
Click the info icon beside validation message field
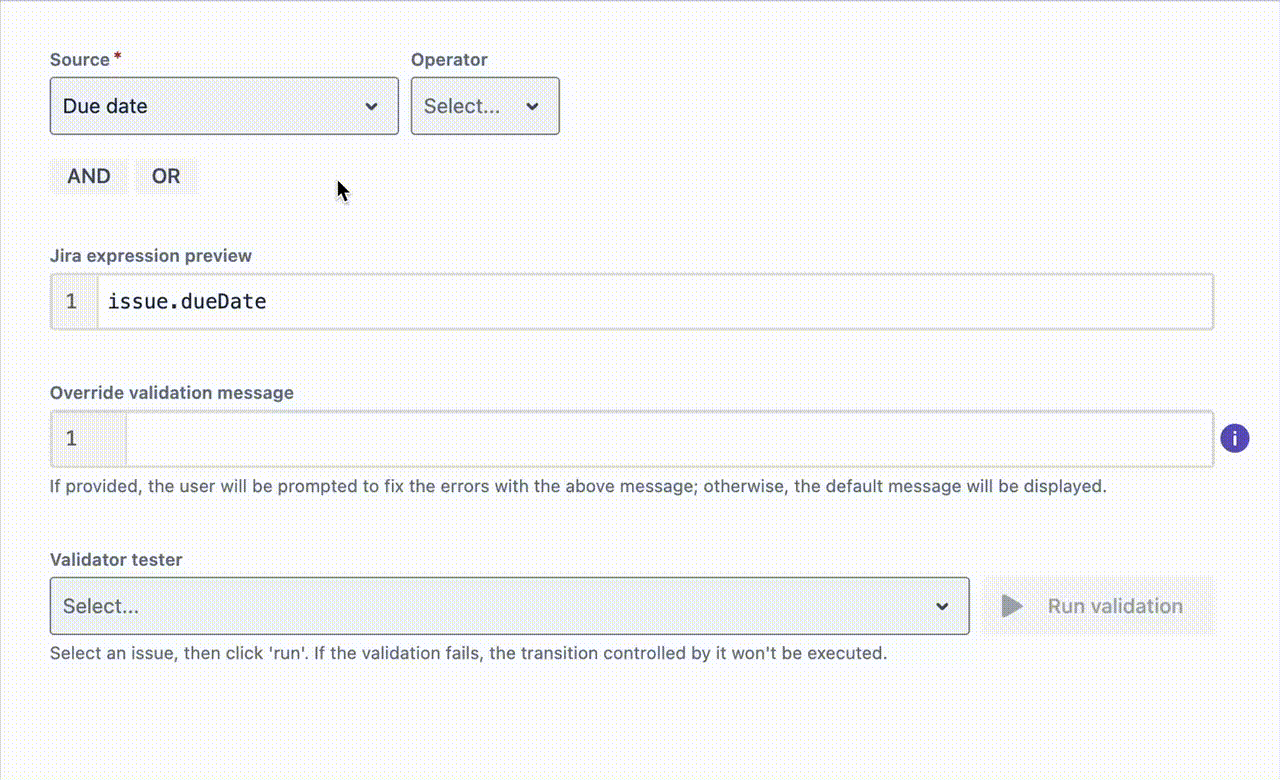(x=1235, y=438)
